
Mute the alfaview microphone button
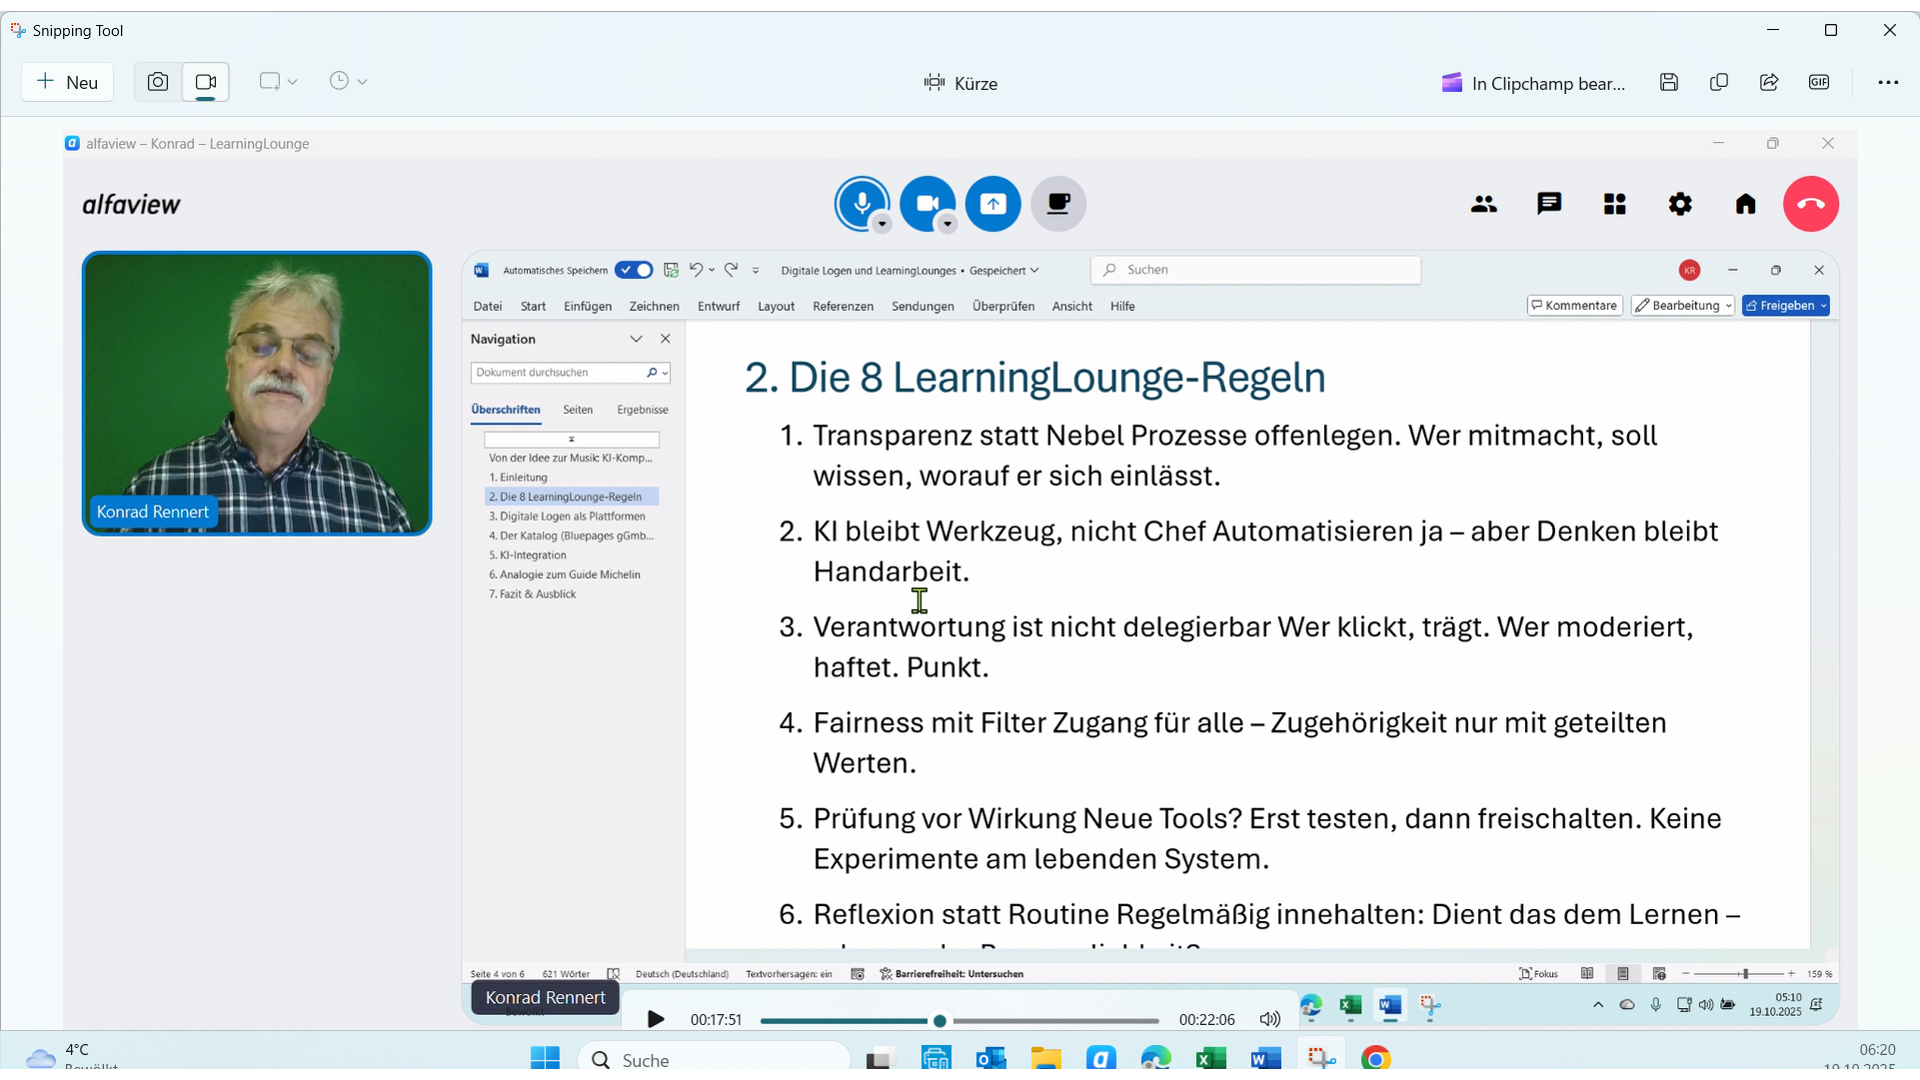click(x=861, y=203)
